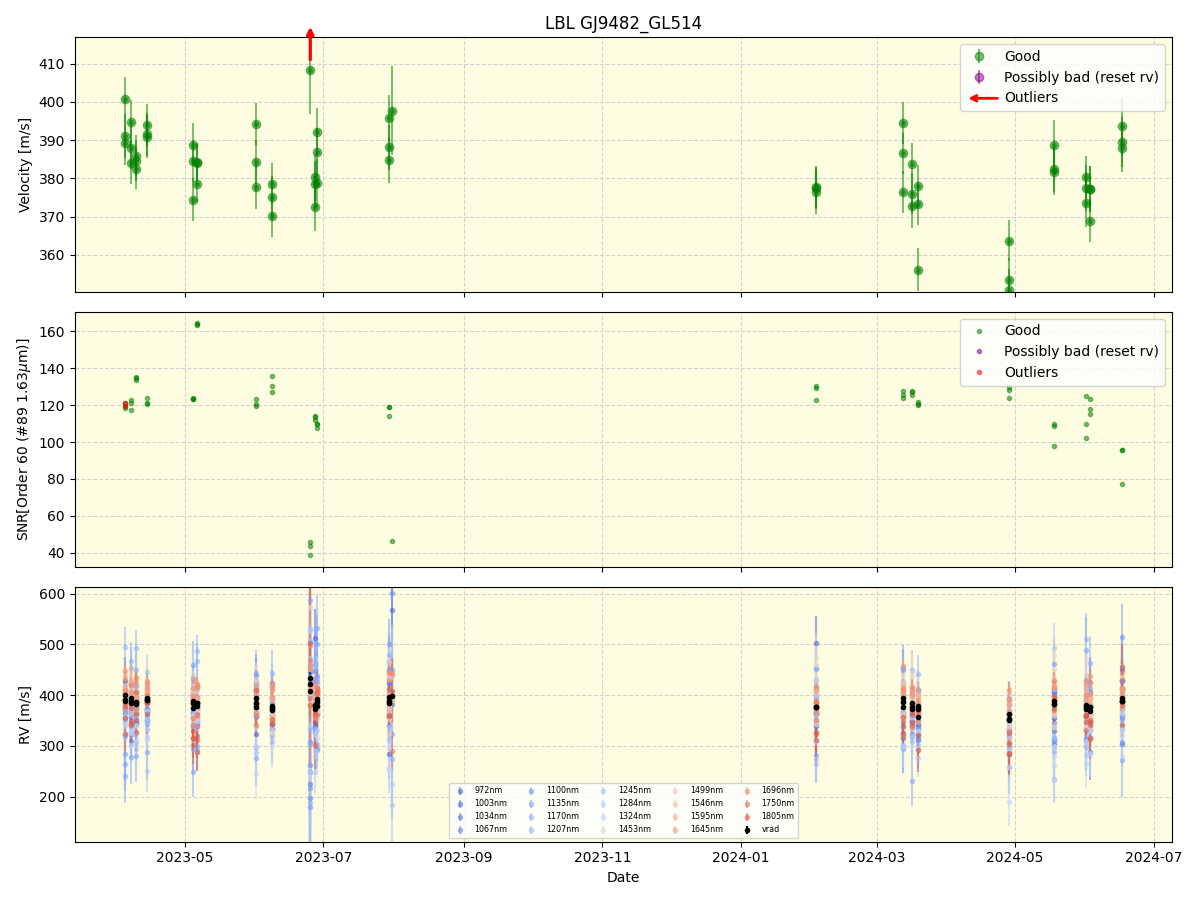Select the 1245nm legend entry

[x=626, y=790]
